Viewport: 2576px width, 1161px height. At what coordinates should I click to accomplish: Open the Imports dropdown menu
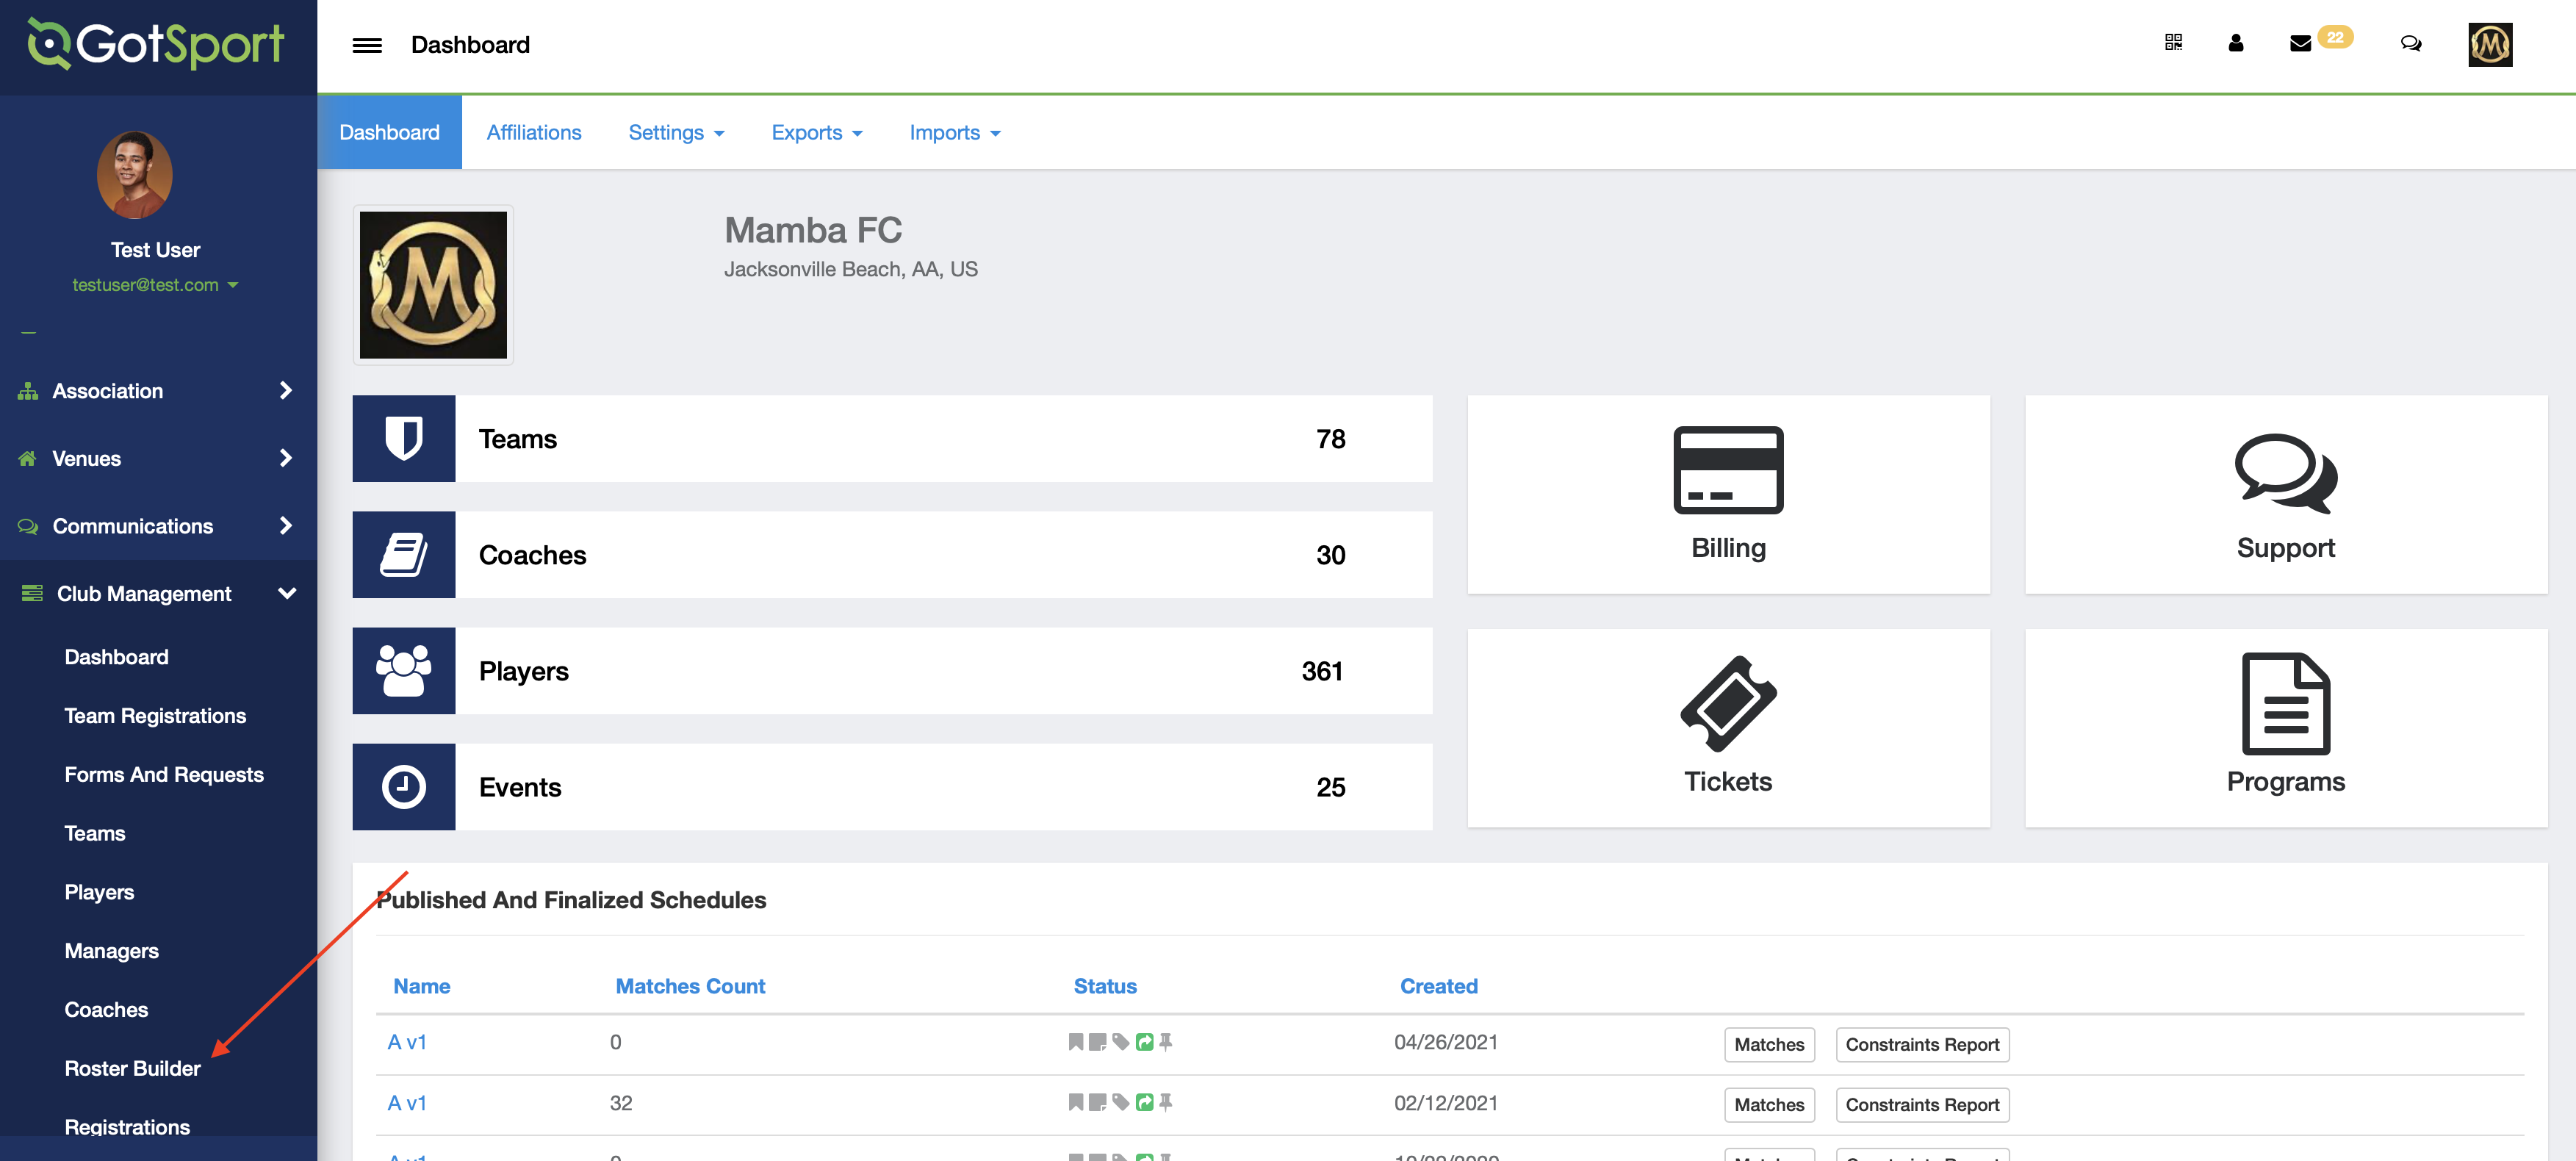pos(954,133)
